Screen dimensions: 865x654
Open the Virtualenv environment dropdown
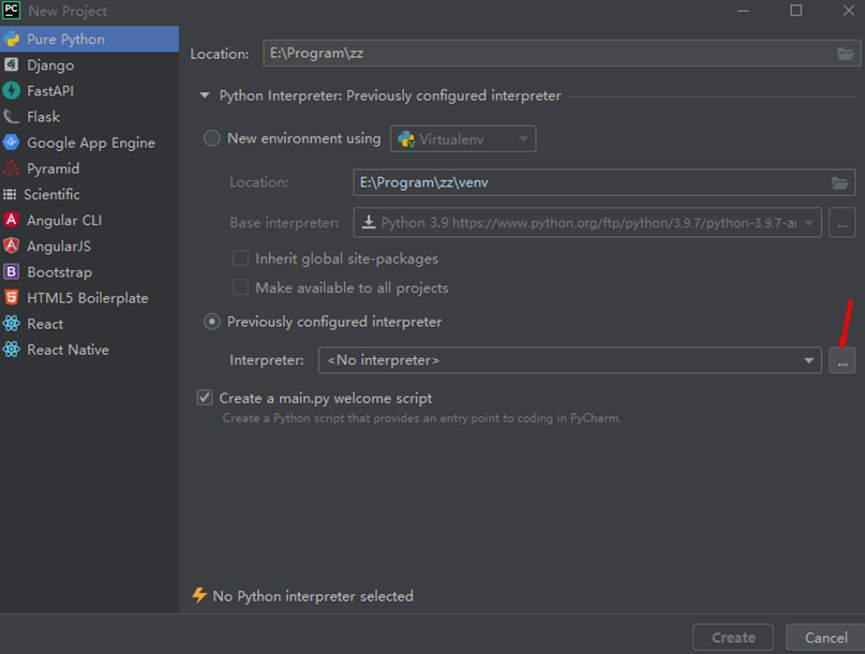click(x=463, y=139)
